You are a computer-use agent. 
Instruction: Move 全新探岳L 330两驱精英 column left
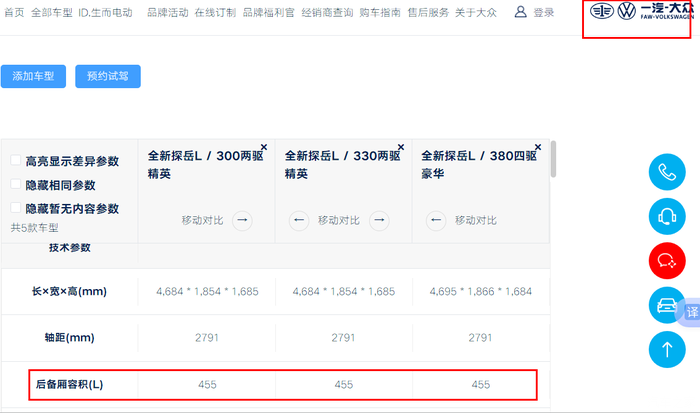(298, 220)
